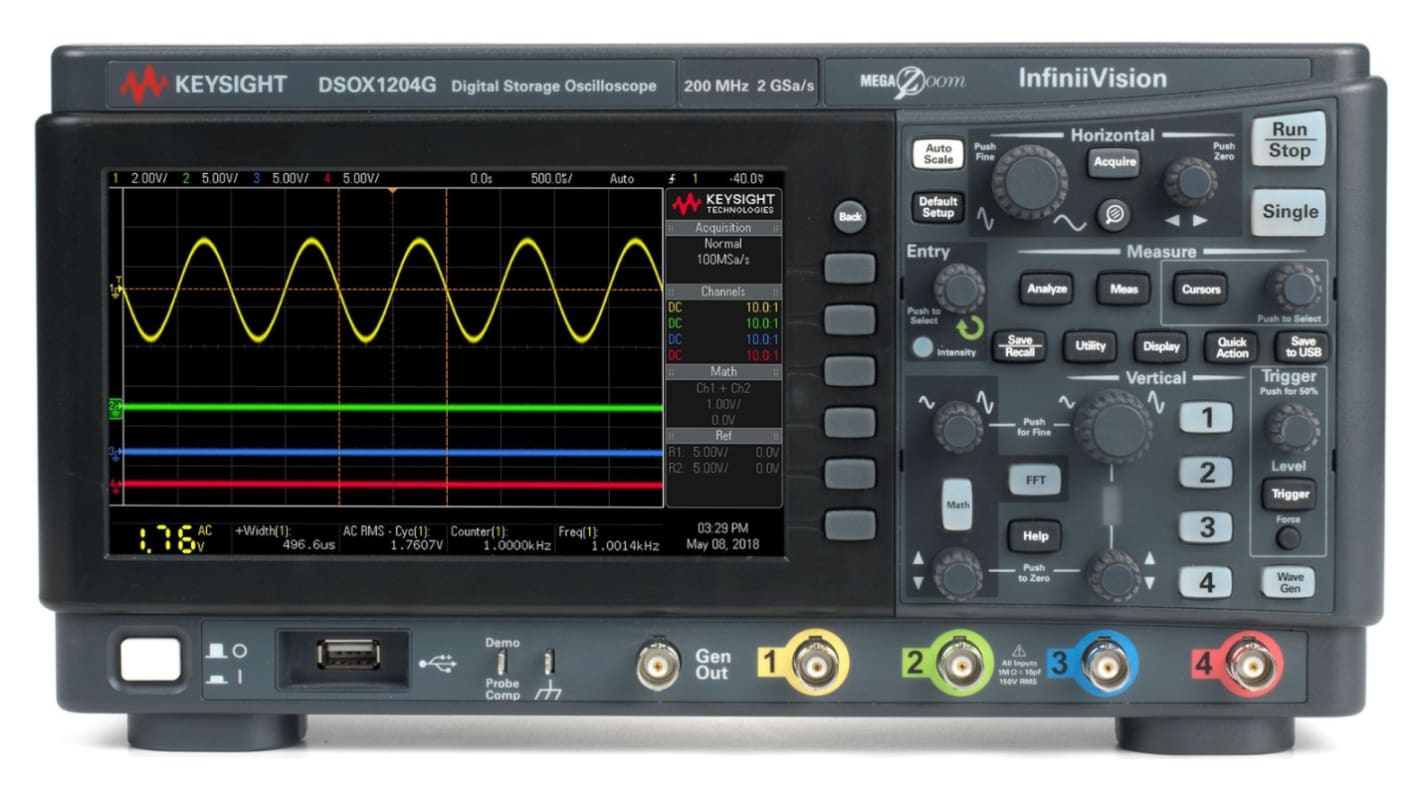Toggle channel 3 with the 3 key

tap(1206, 527)
